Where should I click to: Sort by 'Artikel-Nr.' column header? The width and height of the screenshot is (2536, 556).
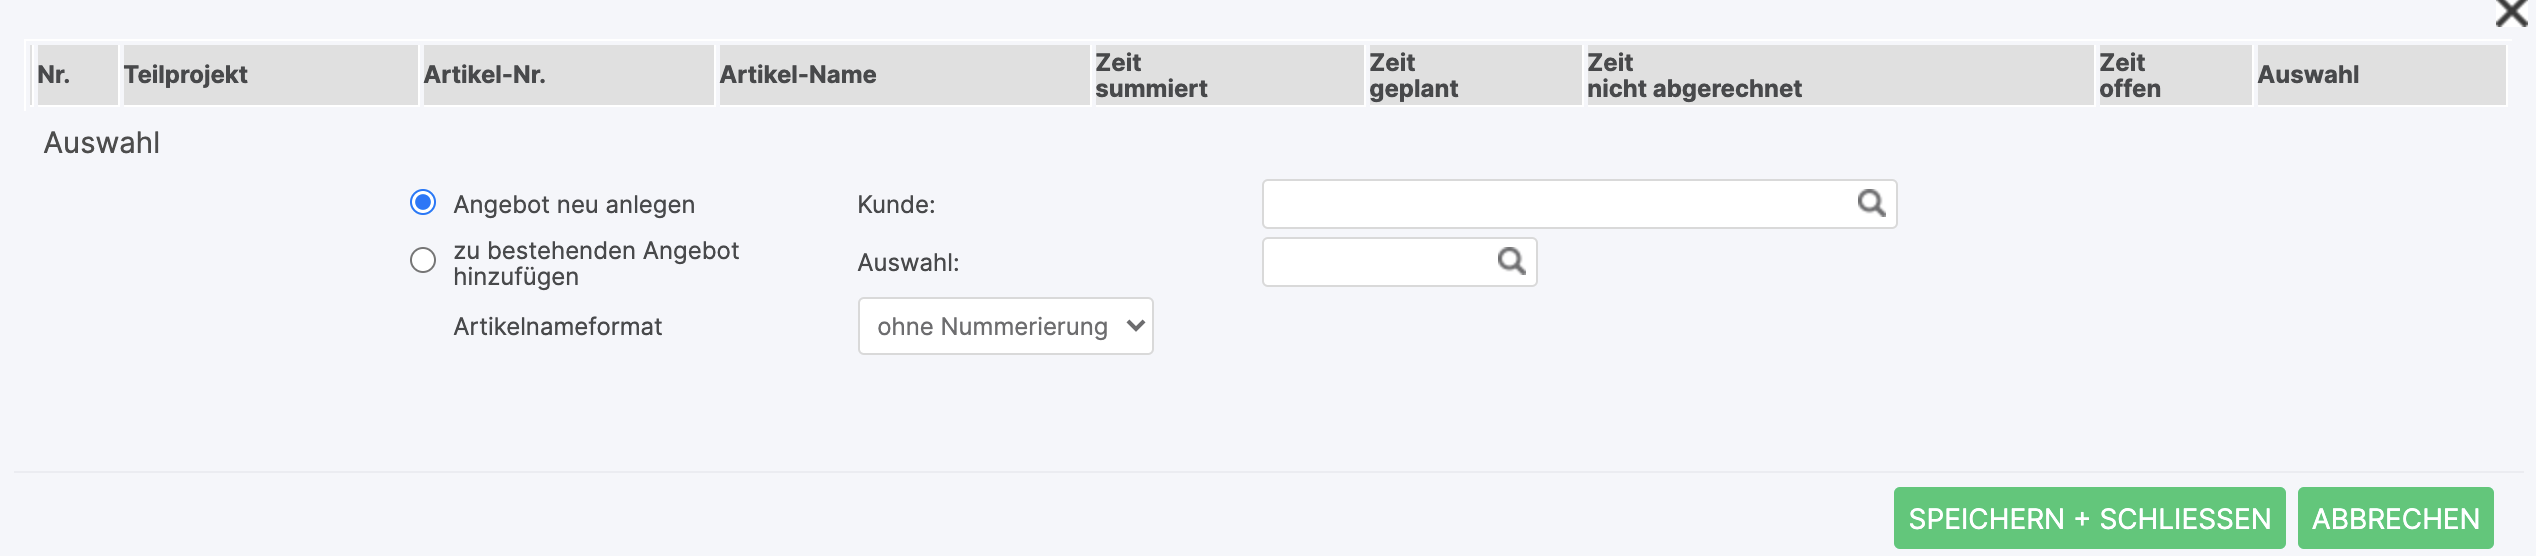coord(485,75)
